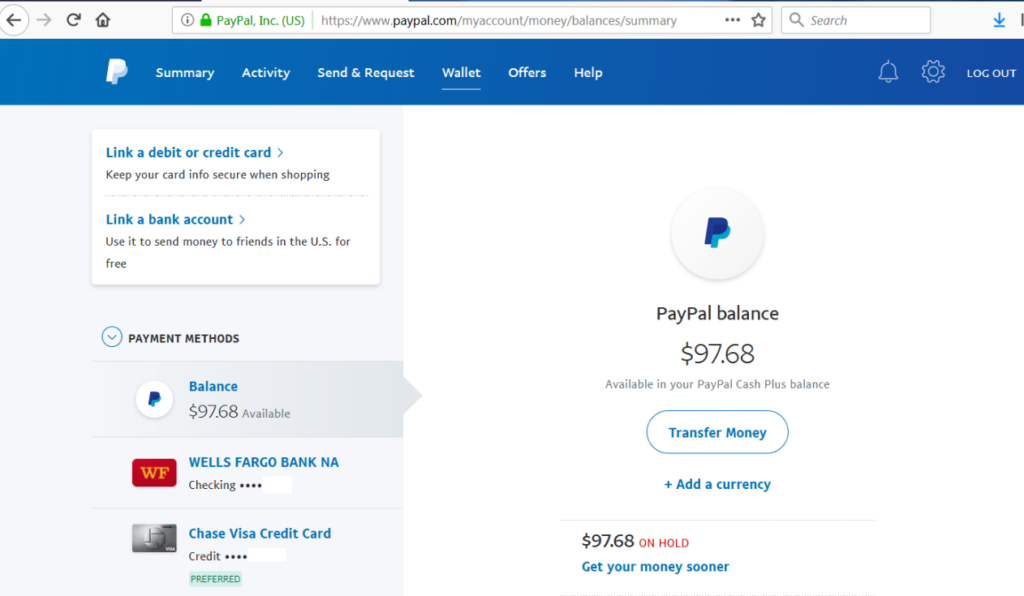Click the PayPal balance heading
This screenshot has height=596, width=1024.
pos(717,313)
